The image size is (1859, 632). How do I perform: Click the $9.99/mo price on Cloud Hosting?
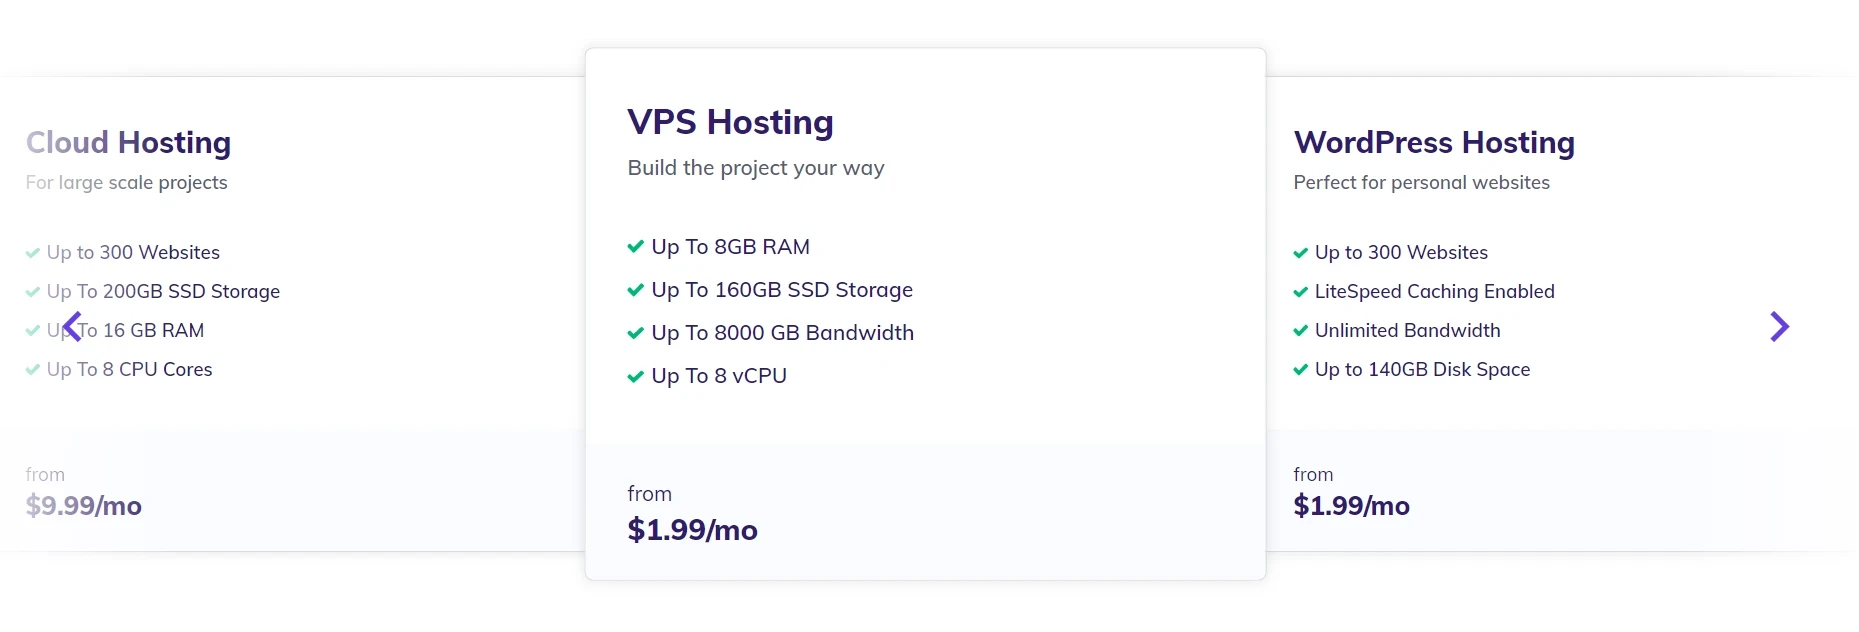84,506
